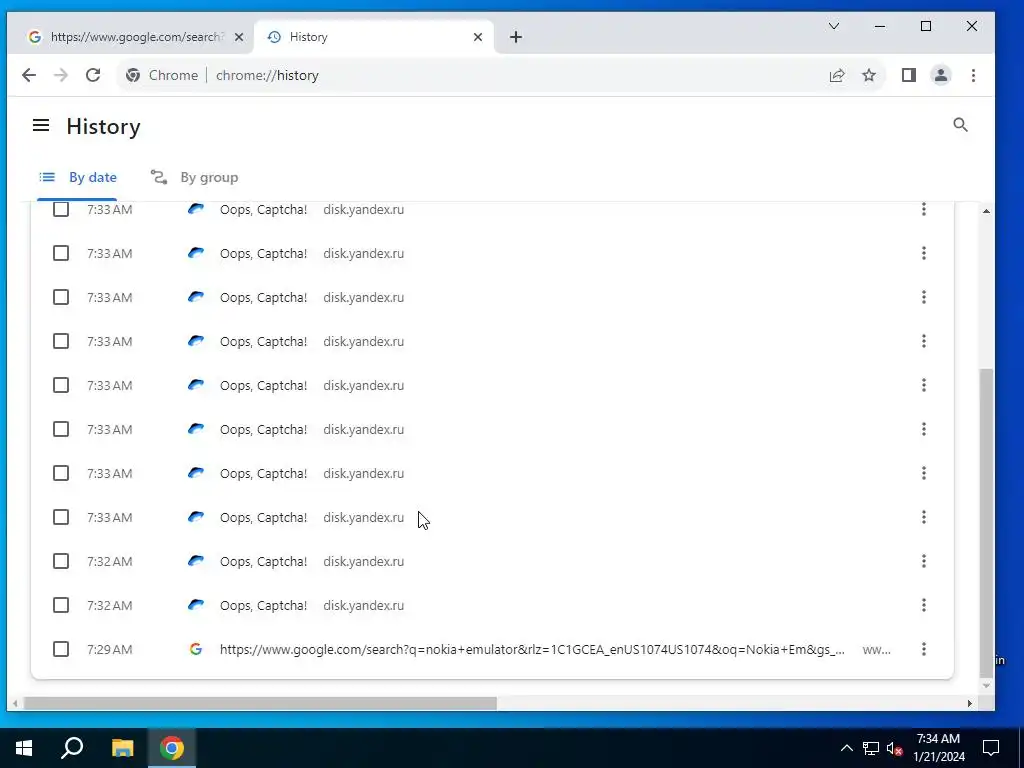The width and height of the screenshot is (1024, 768).
Task: Switch to the By group view
Action: [x=195, y=178]
